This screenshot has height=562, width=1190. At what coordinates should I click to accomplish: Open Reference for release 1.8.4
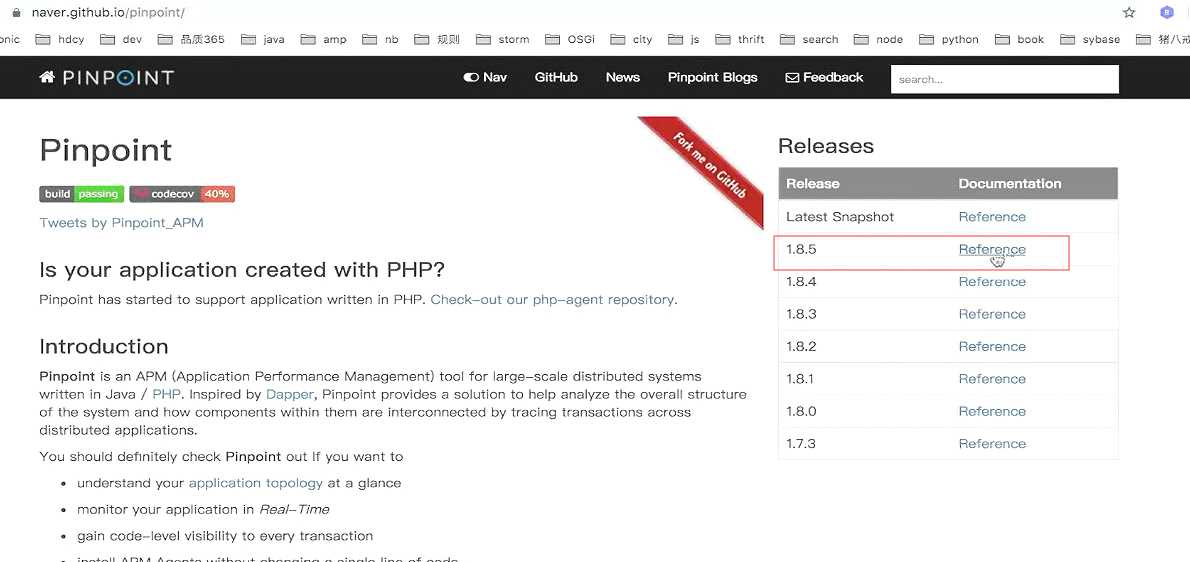tap(992, 282)
